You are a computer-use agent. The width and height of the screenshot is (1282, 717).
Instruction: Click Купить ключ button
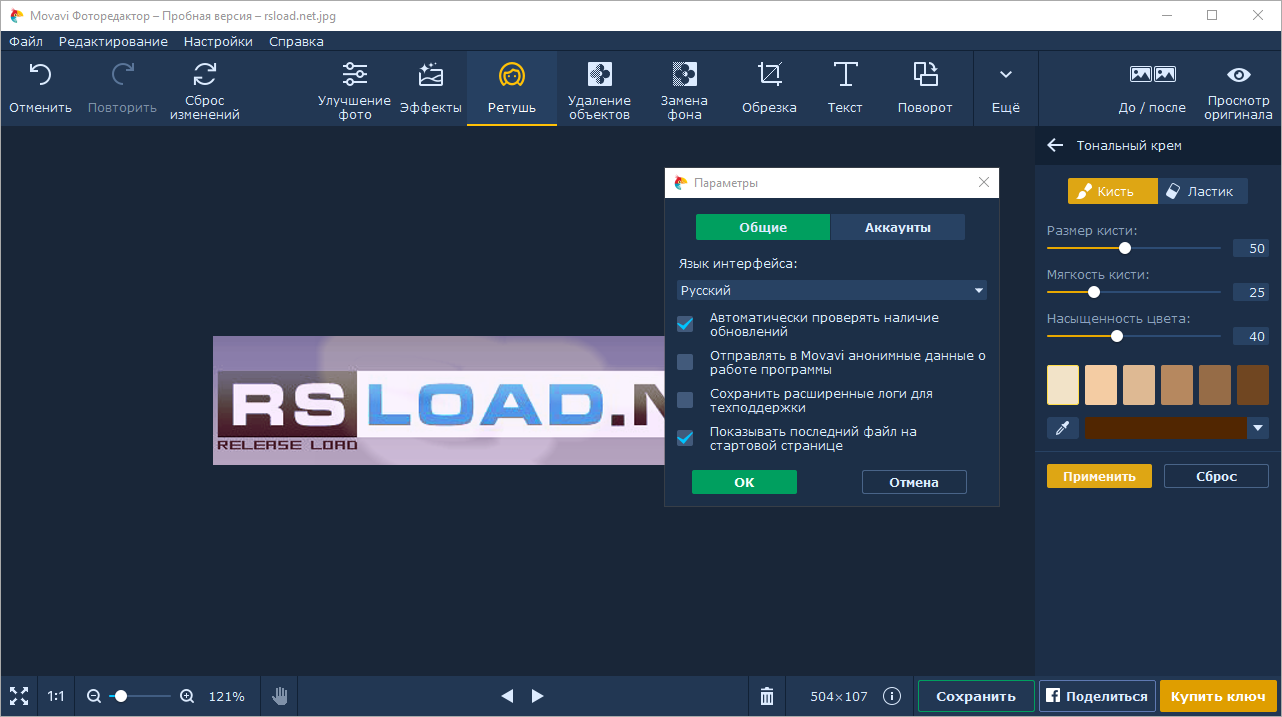[1218, 696]
